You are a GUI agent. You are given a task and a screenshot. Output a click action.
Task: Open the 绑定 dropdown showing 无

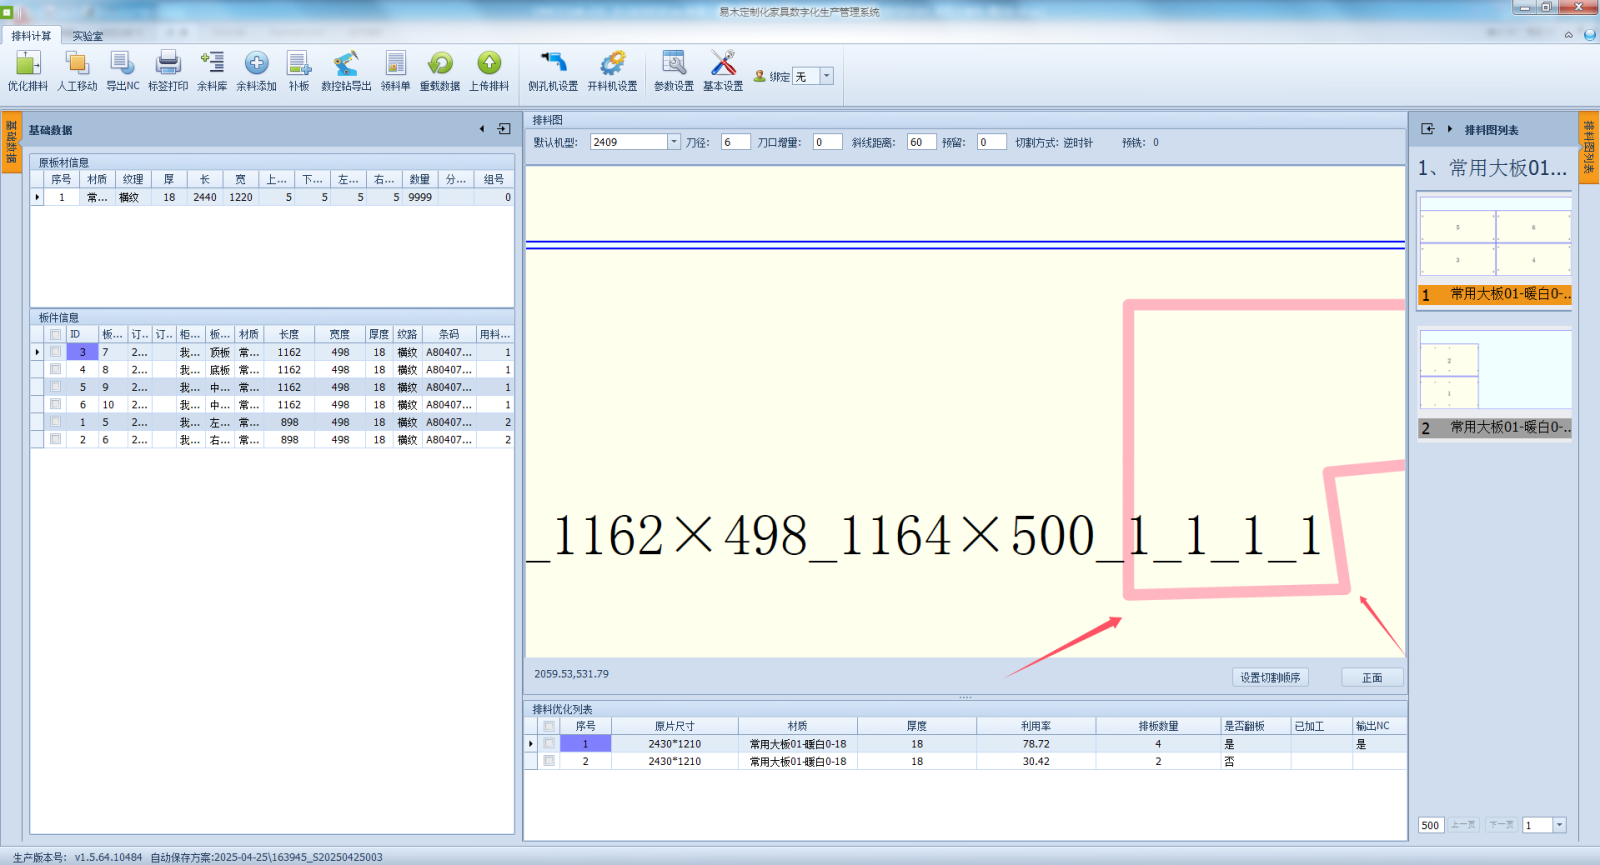pos(827,76)
